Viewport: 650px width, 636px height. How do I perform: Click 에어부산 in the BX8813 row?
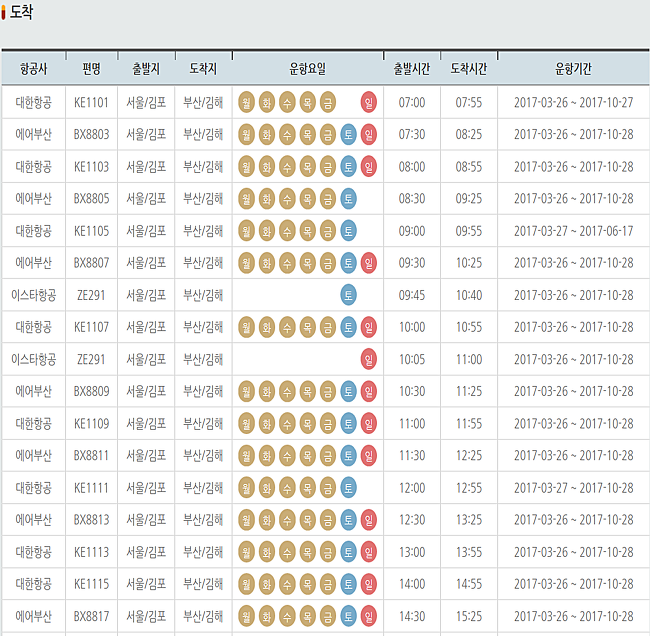point(34,520)
